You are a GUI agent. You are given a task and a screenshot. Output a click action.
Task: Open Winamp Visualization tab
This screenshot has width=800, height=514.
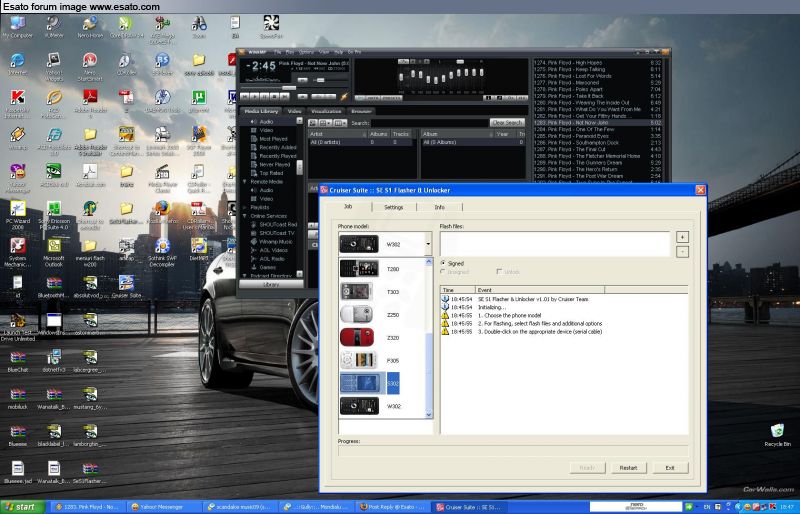coord(326,111)
